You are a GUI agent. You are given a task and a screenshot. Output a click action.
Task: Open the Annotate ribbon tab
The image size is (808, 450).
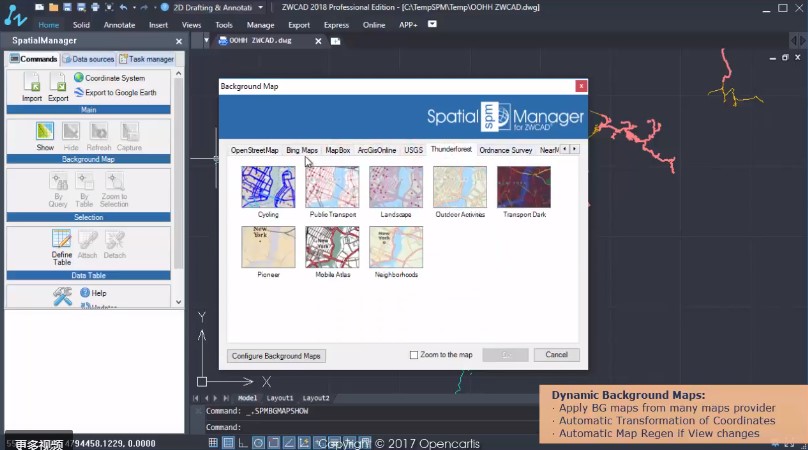point(119,24)
